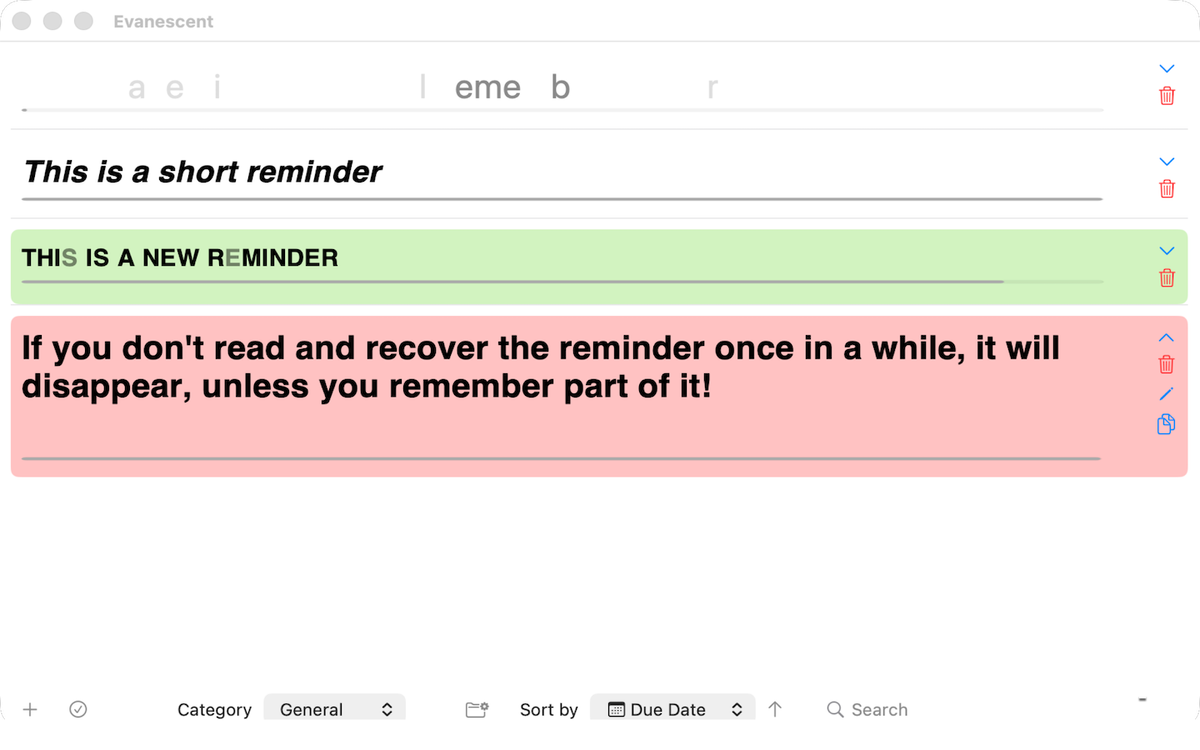Delete the green new reminder

coord(1166,278)
